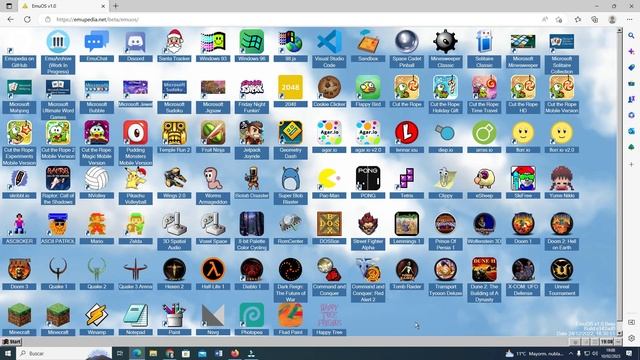Launch Mario icon
The width and height of the screenshot is (640, 360).
(x=97, y=224)
